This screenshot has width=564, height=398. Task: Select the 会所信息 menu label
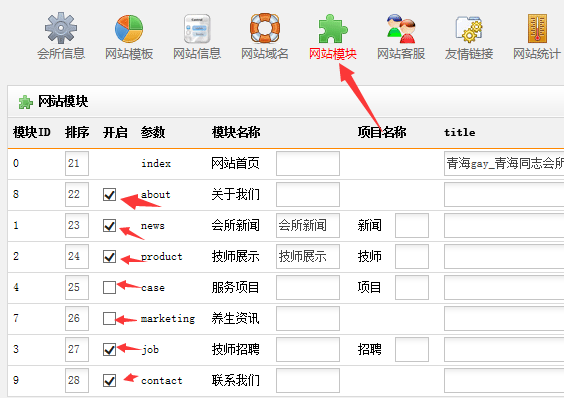click(x=61, y=54)
